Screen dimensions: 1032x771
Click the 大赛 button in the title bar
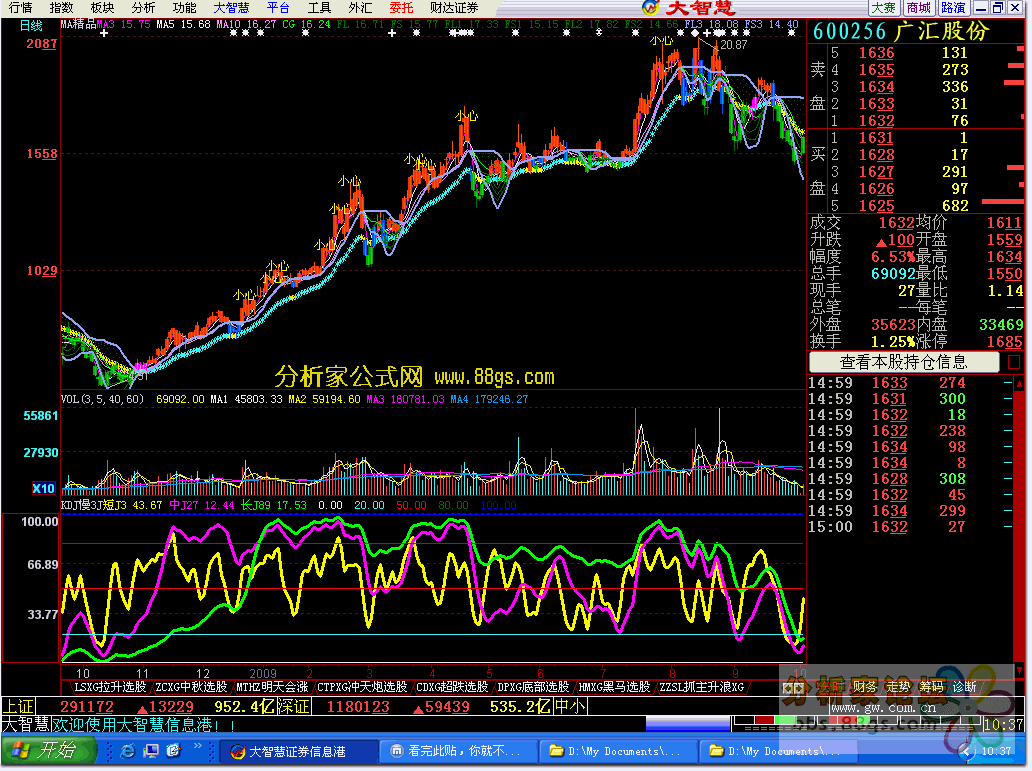(x=884, y=8)
